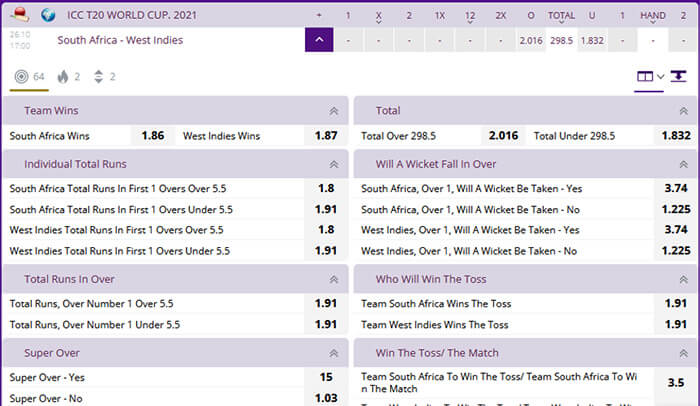Screen dimensions: 700x406
Task: Pick South Africa first over Under 5.5
Action: 326,209
